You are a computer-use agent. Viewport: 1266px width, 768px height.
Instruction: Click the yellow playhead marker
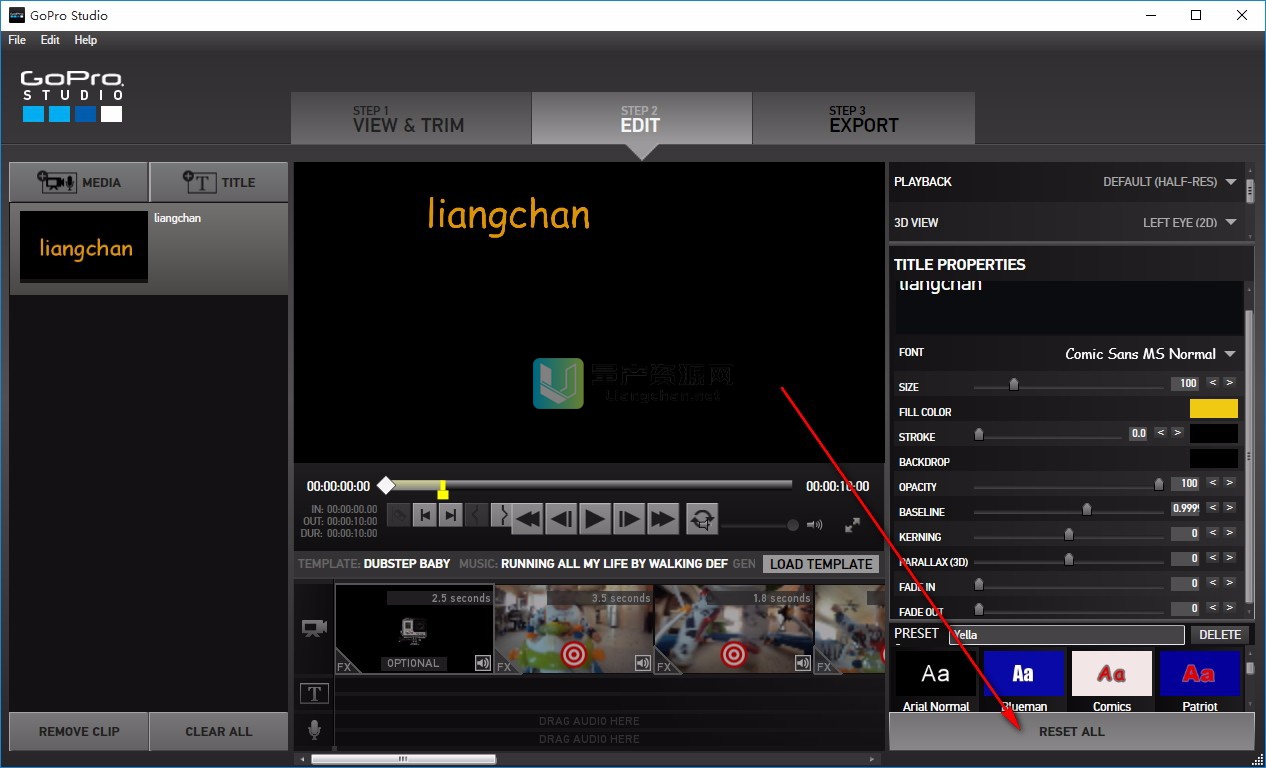[x=442, y=490]
